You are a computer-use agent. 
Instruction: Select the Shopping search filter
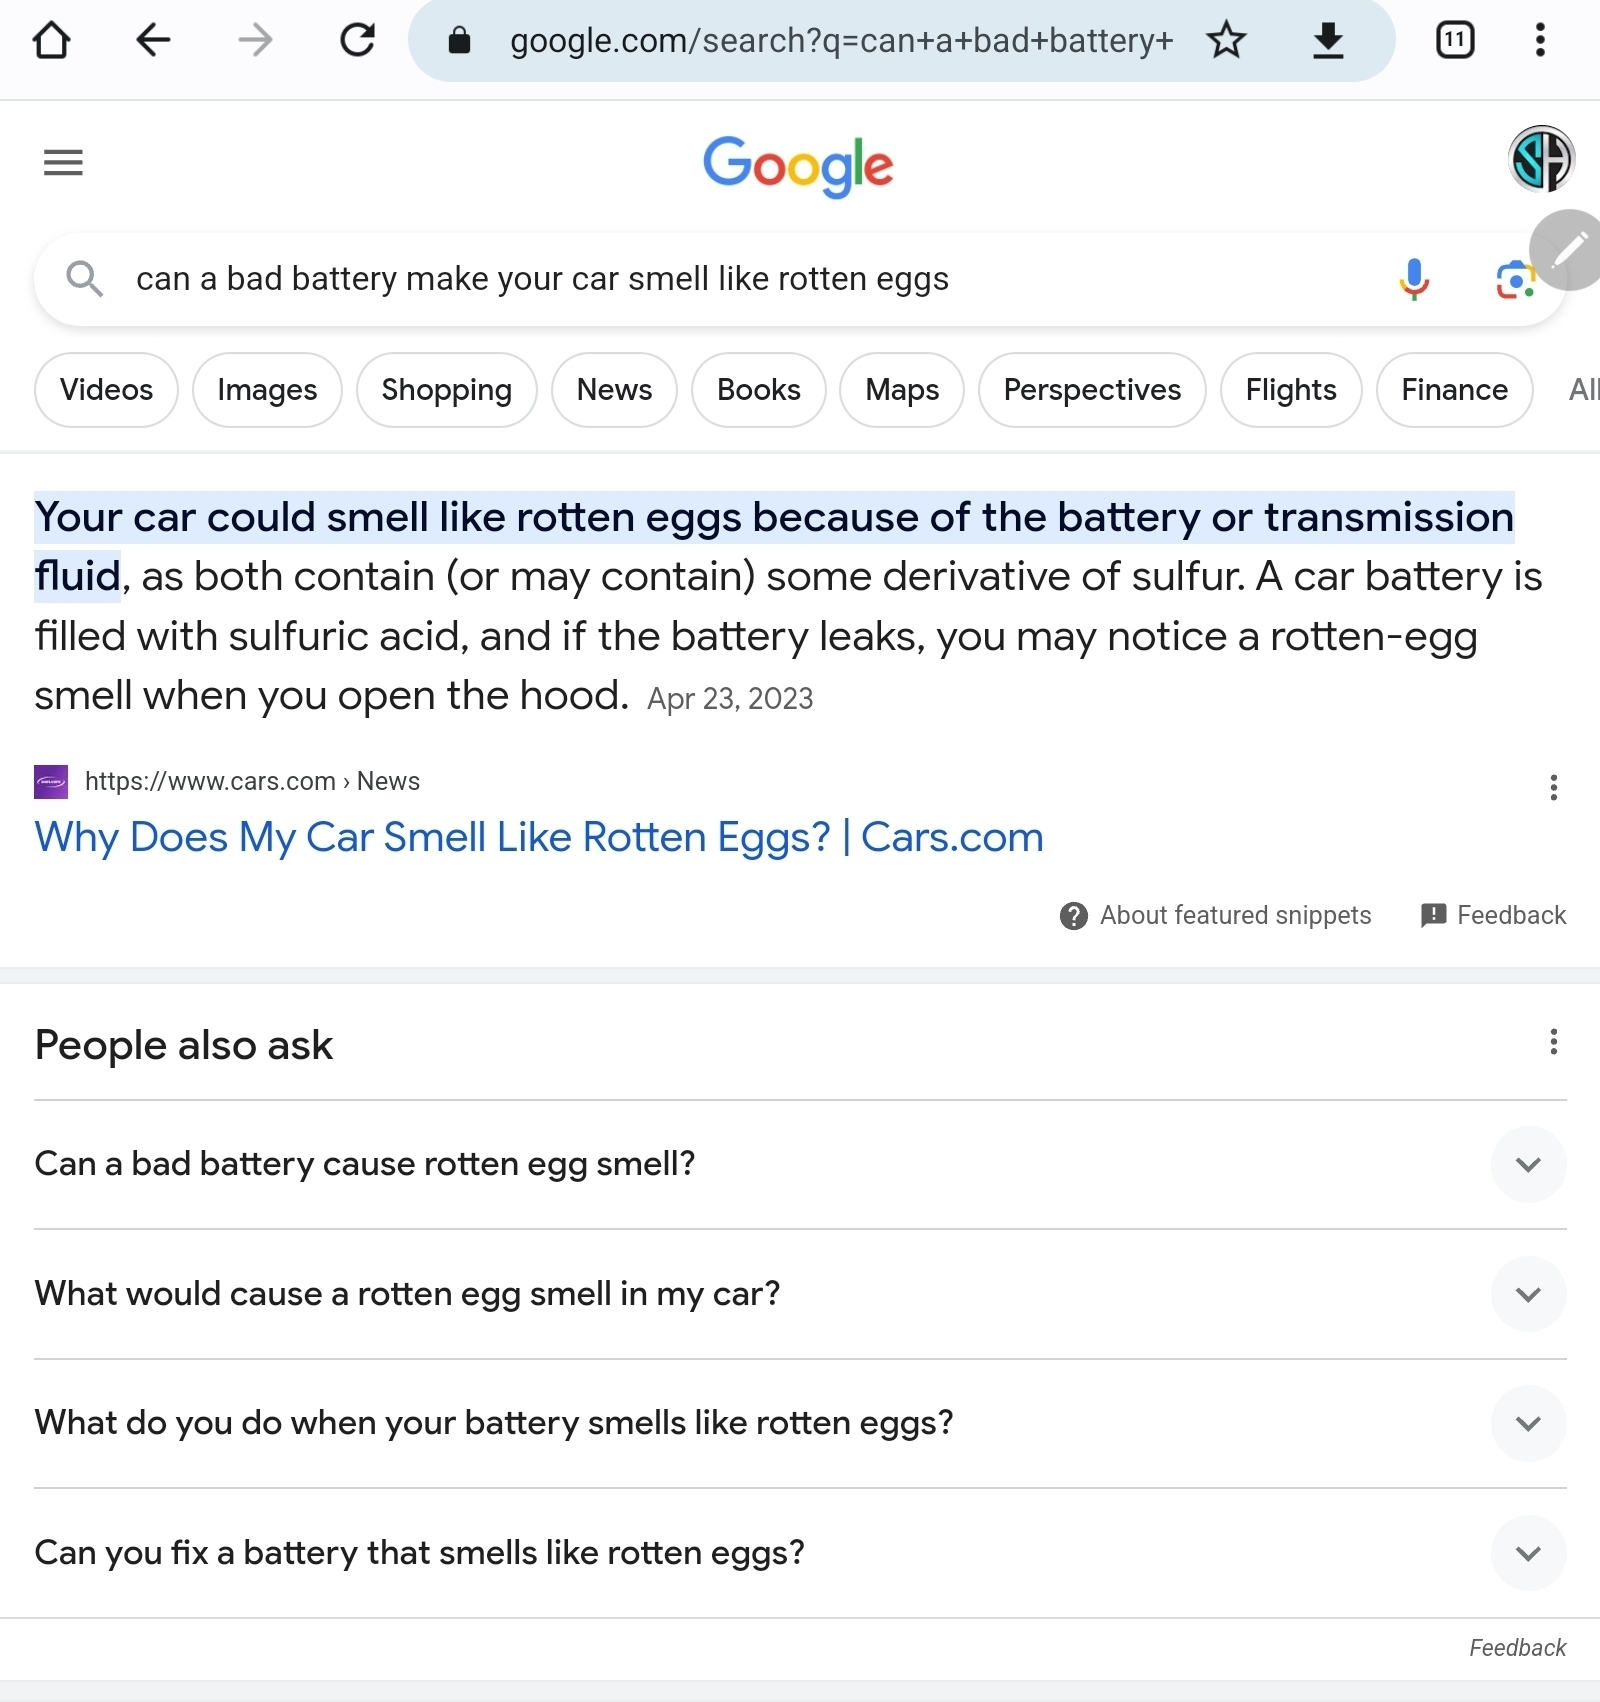[446, 390]
